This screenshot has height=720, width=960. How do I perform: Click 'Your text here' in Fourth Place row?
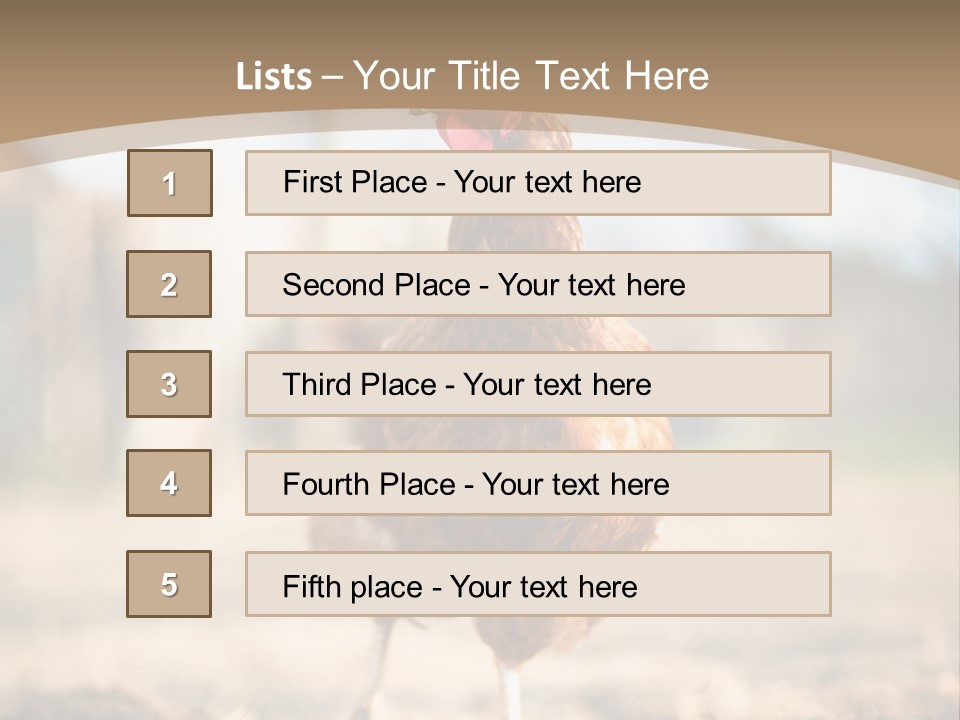[x=576, y=484]
